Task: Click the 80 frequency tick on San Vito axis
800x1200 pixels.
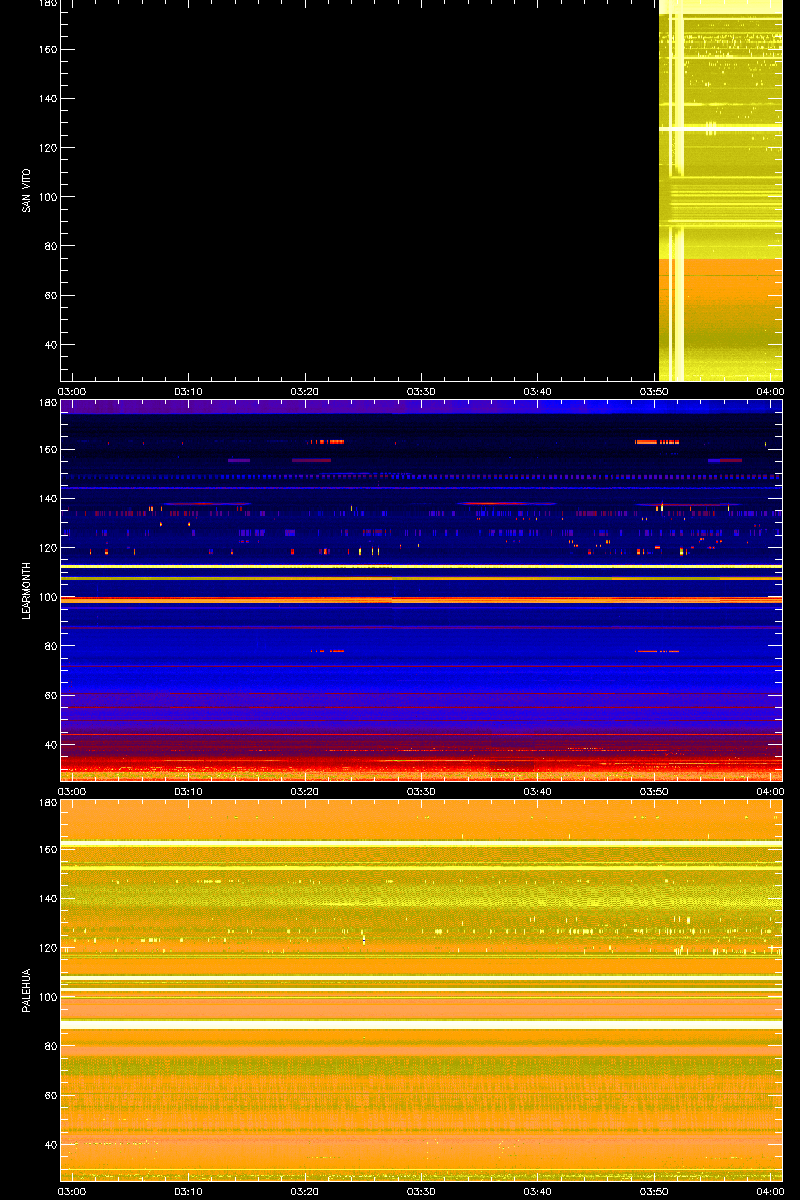Action: 49,246
